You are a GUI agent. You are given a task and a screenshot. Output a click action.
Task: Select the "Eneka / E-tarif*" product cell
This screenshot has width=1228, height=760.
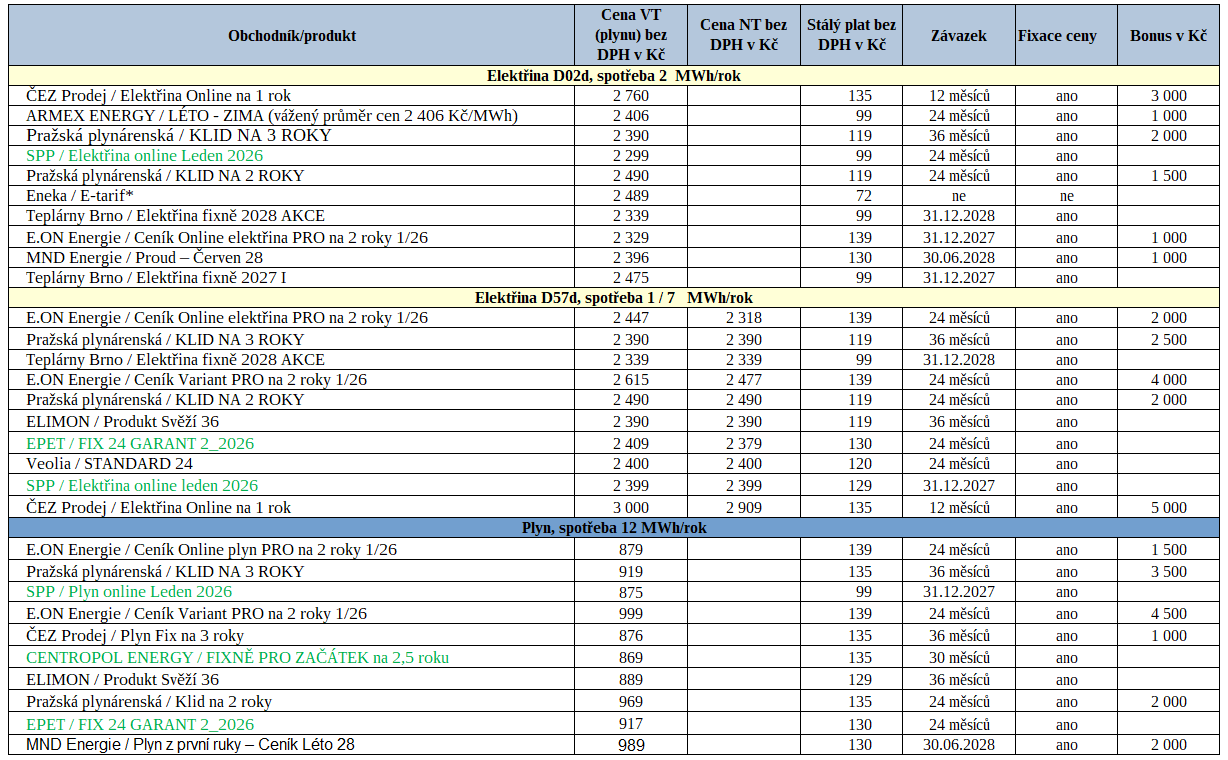coord(80,196)
